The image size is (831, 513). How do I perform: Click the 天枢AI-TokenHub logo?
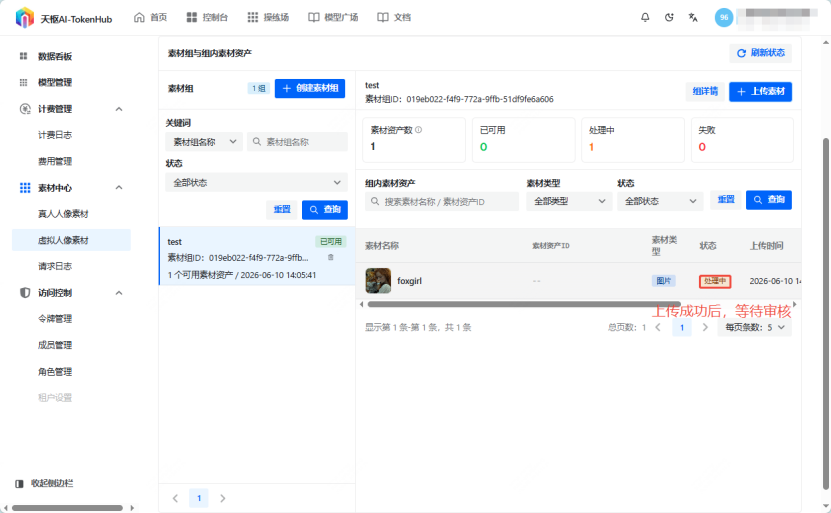[x=64, y=18]
